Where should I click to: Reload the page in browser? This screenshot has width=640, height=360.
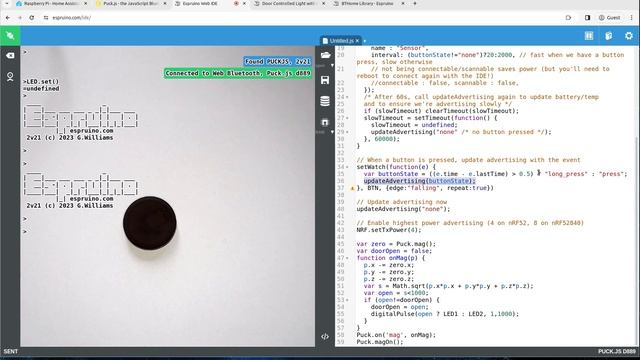coord(32,18)
